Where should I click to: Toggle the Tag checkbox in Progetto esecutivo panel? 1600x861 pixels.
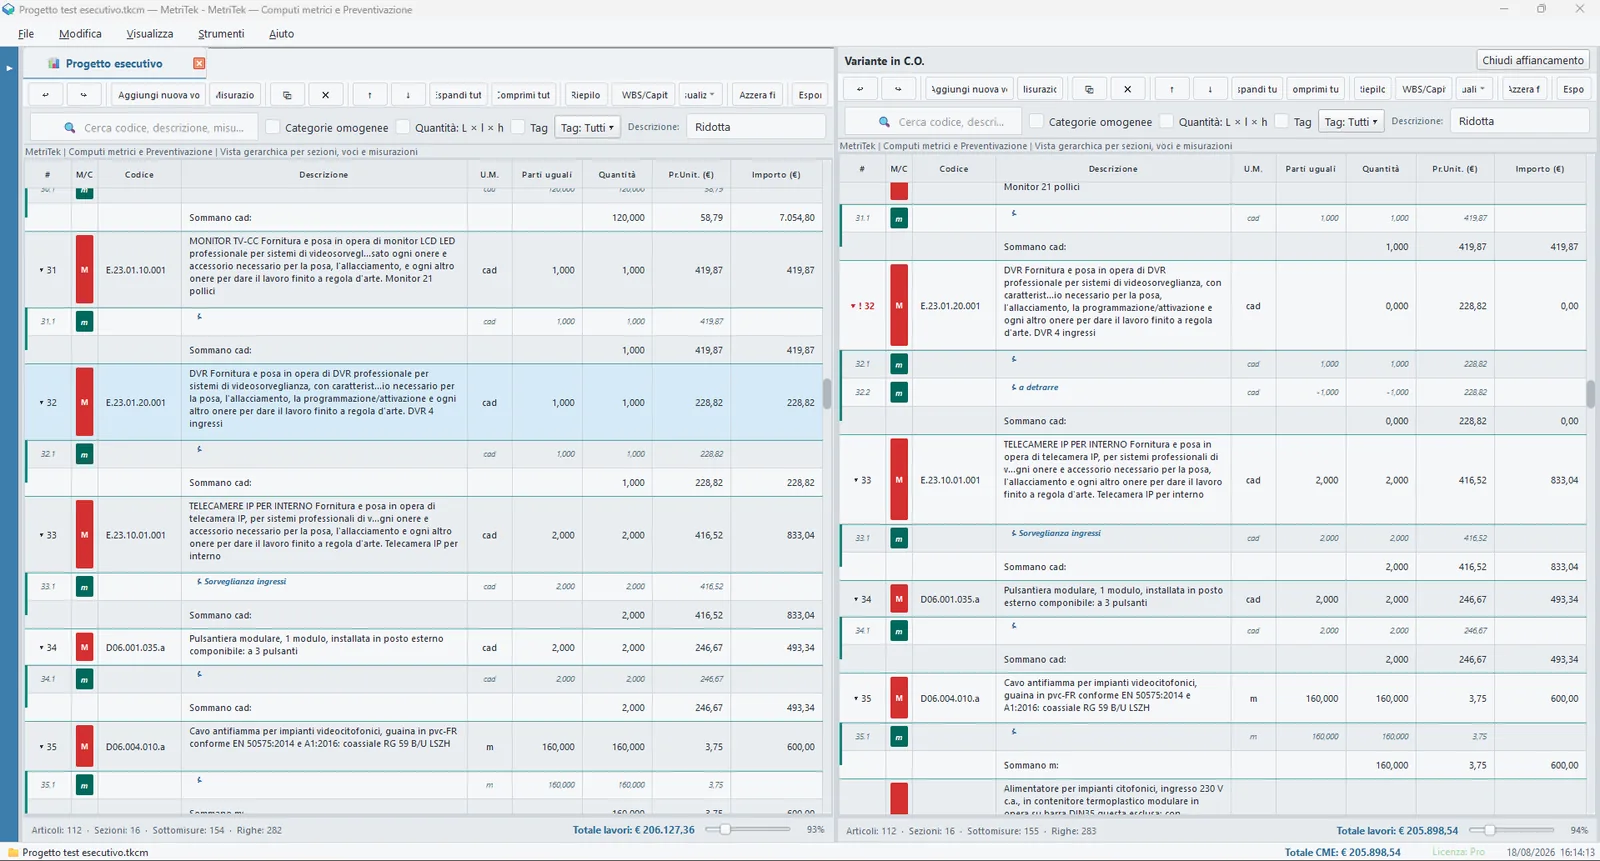[x=517, y=127]
